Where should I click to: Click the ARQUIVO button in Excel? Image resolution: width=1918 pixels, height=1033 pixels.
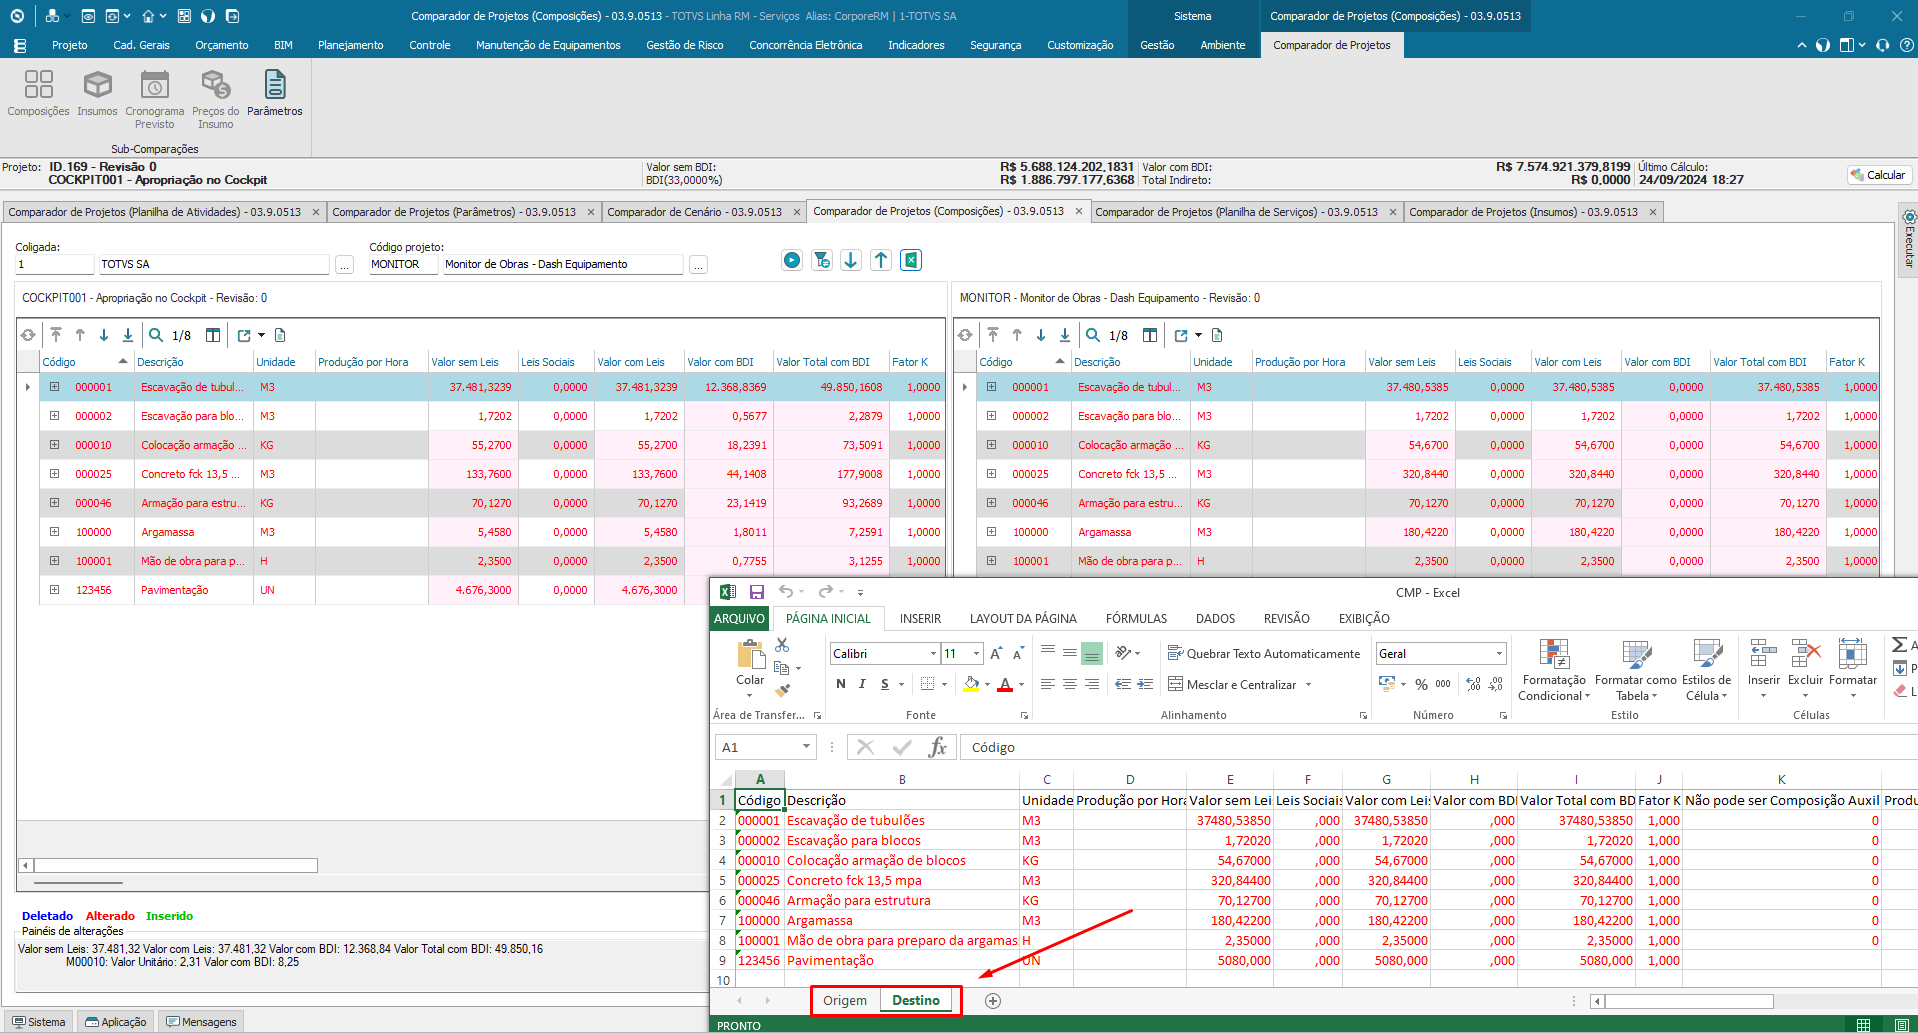[739, 619]
